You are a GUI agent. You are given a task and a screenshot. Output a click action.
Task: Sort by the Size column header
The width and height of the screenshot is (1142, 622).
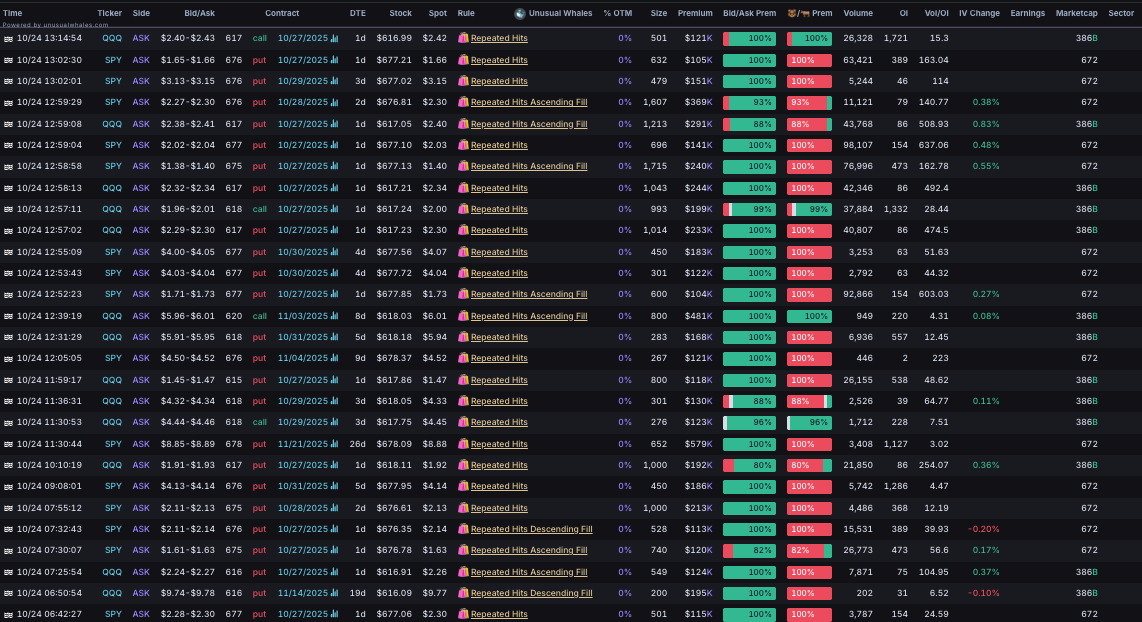pyautogui.click(x=658, y=13)
